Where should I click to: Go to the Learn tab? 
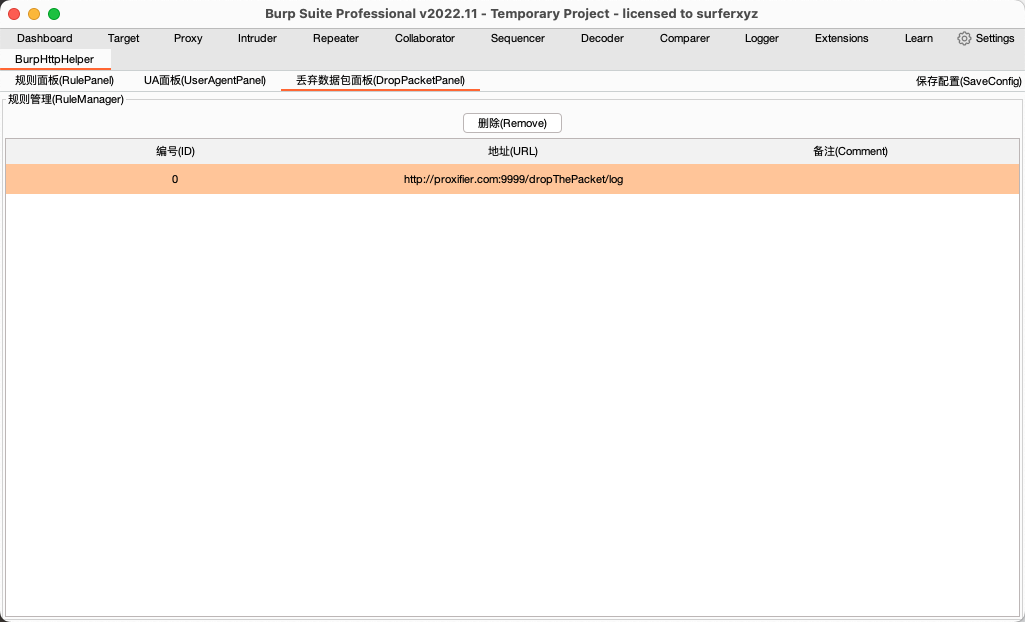tap(918, 39)
